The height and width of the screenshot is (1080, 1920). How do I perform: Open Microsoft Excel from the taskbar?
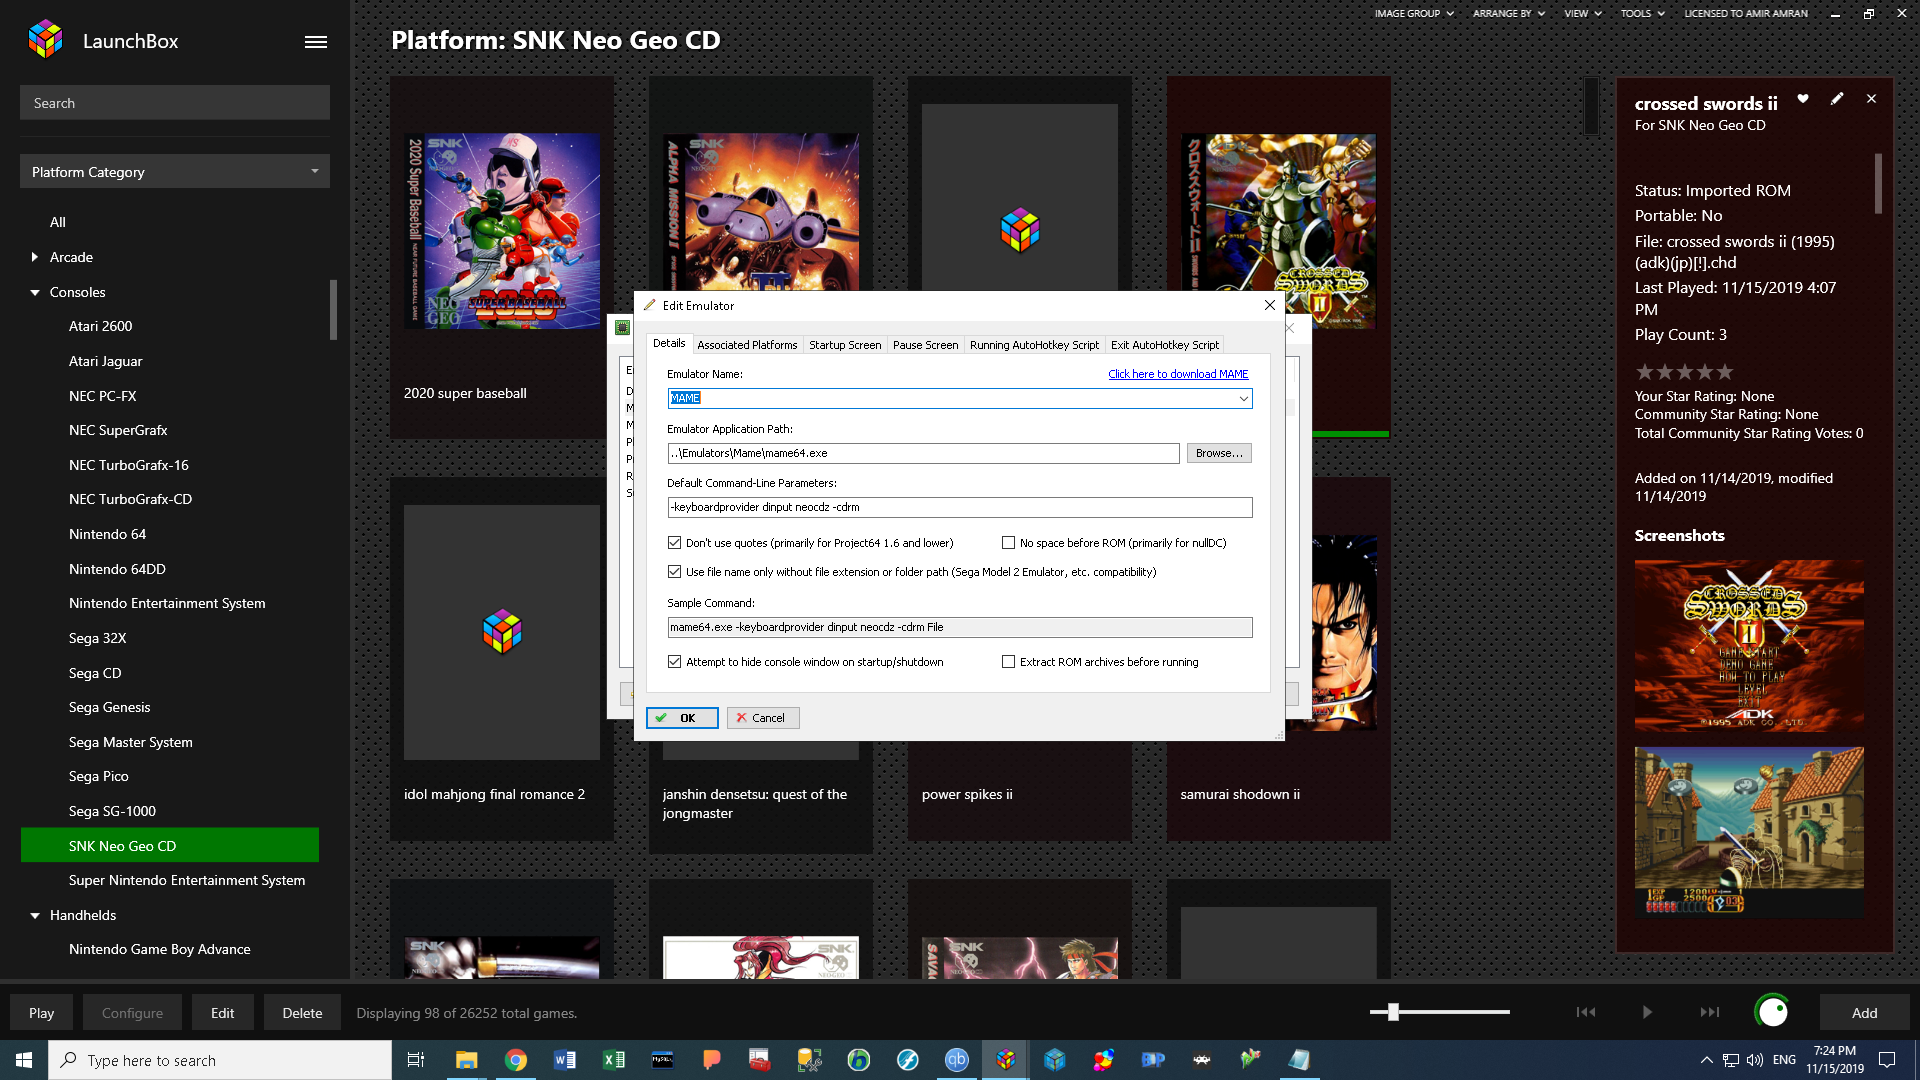pos(614,1060)
